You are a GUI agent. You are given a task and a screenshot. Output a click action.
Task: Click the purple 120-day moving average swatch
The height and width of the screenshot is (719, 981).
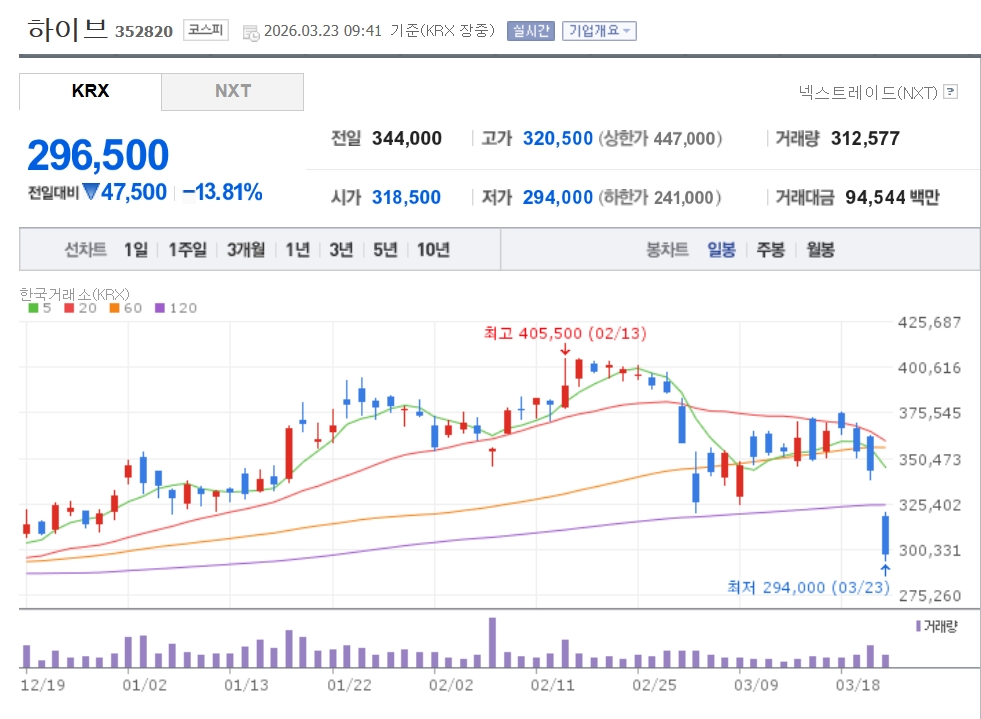point(159,309)
